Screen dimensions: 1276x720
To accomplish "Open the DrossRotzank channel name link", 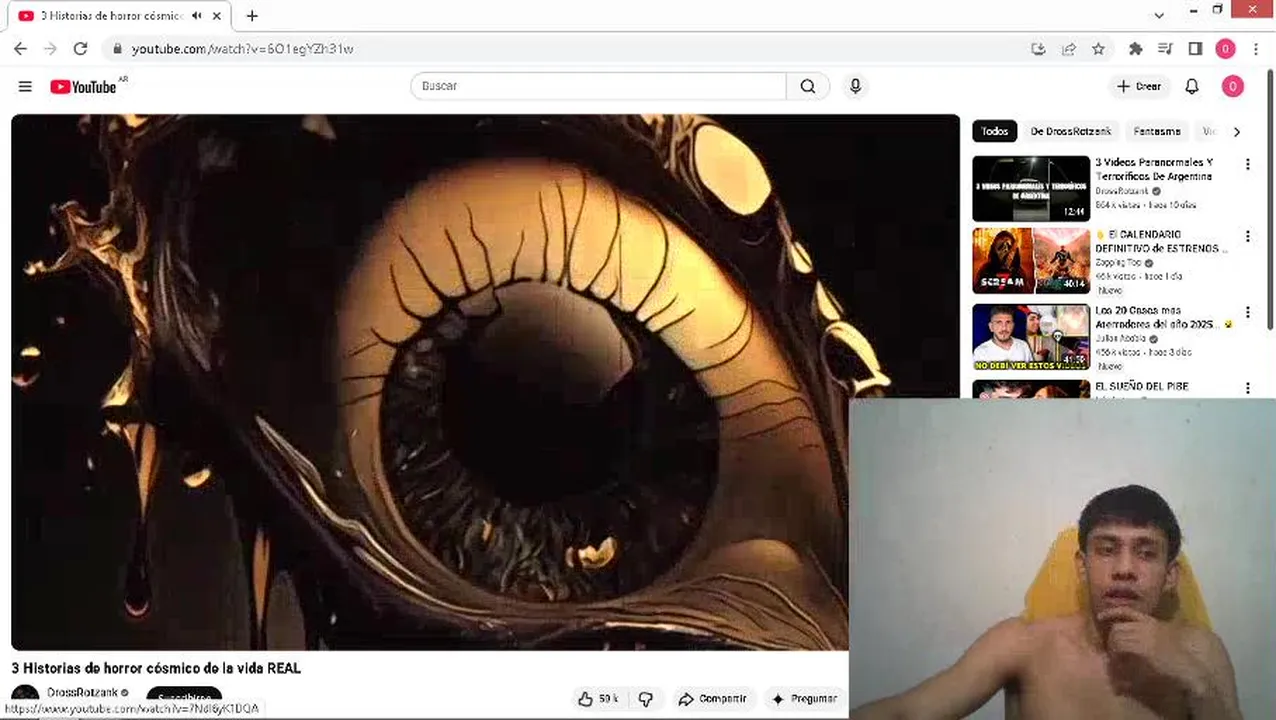I will click(x=82, y=692).
